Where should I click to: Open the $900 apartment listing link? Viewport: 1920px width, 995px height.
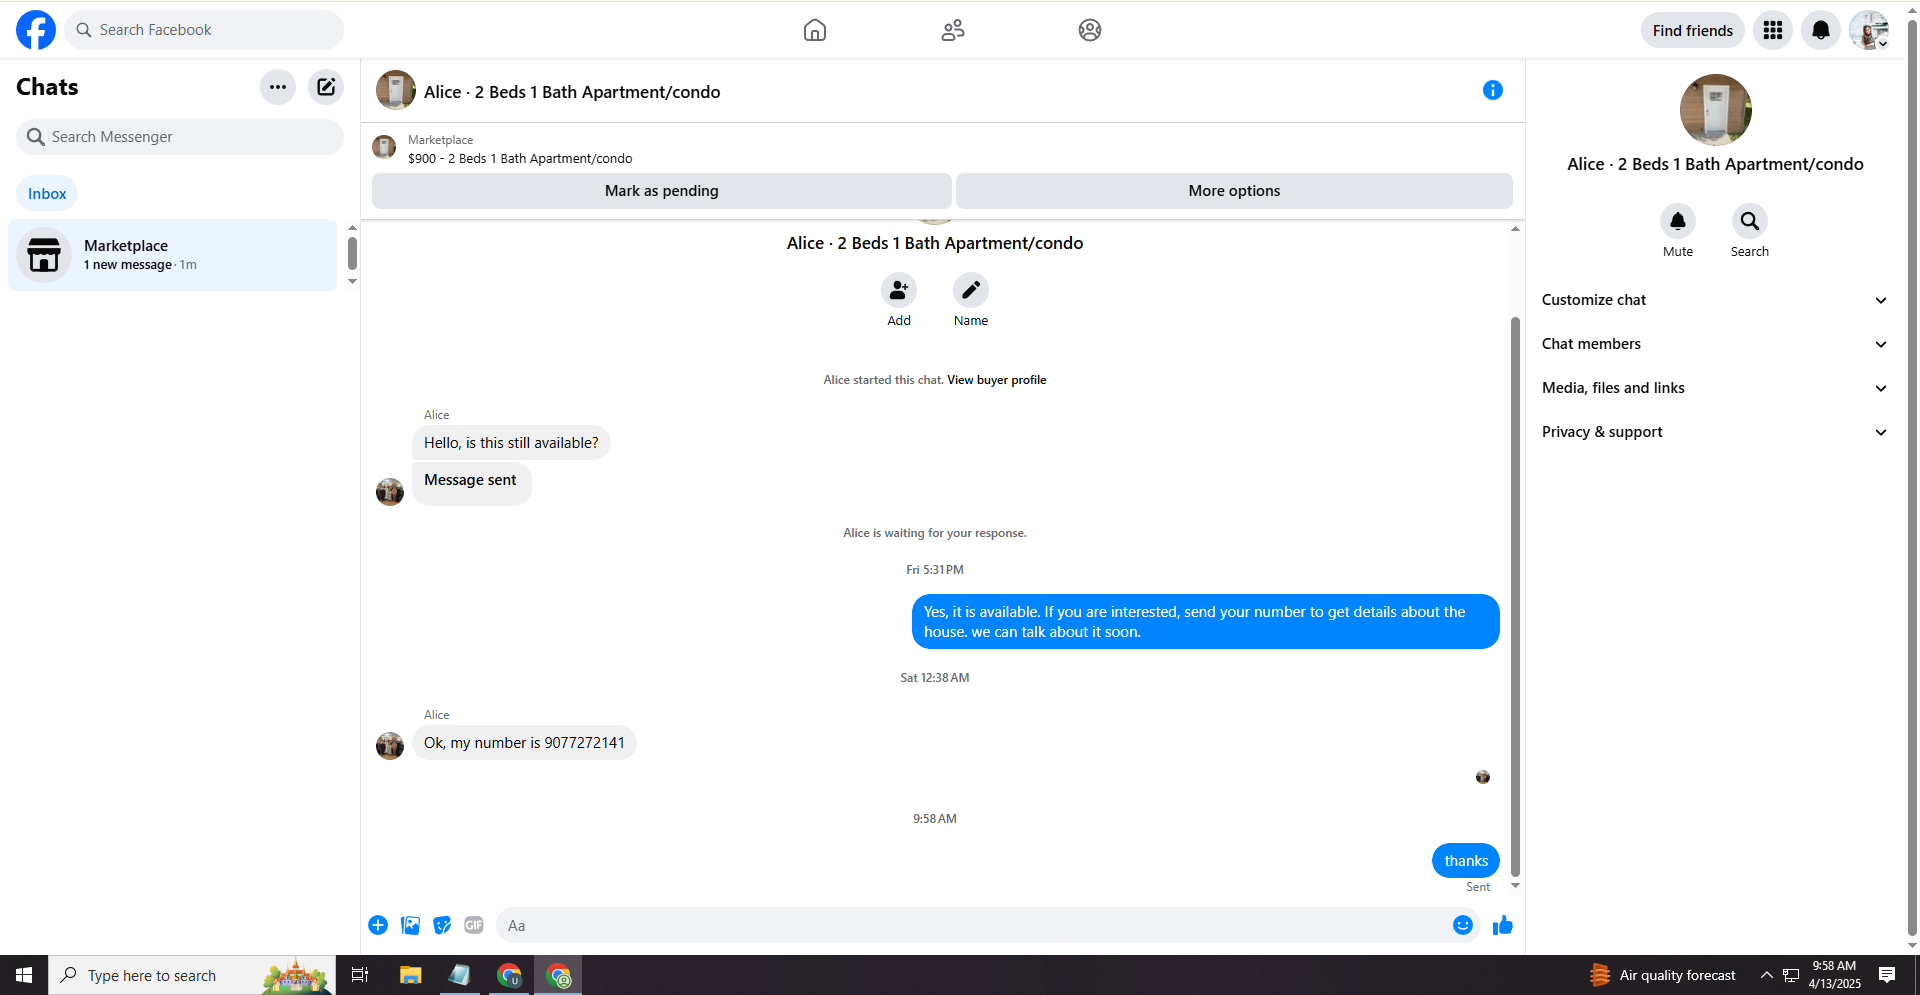point(520,159)
